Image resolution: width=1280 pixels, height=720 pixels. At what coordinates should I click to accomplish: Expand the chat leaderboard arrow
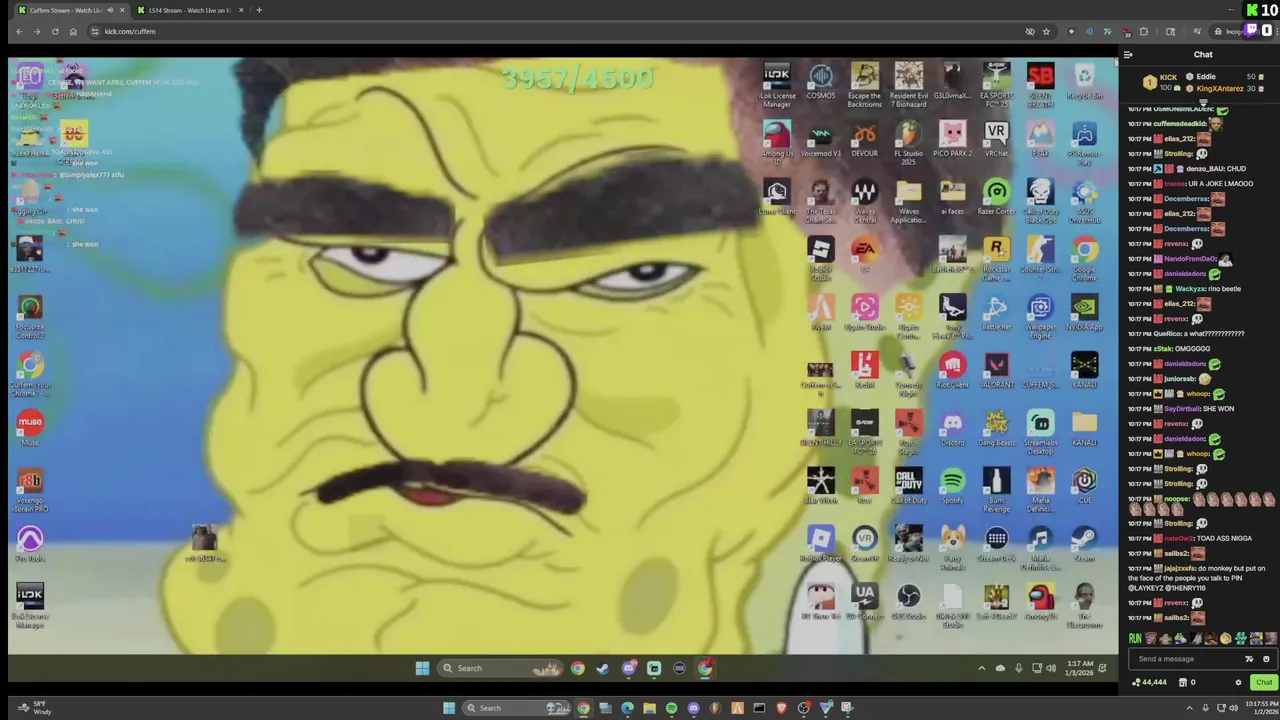(x=1203, y=101)
